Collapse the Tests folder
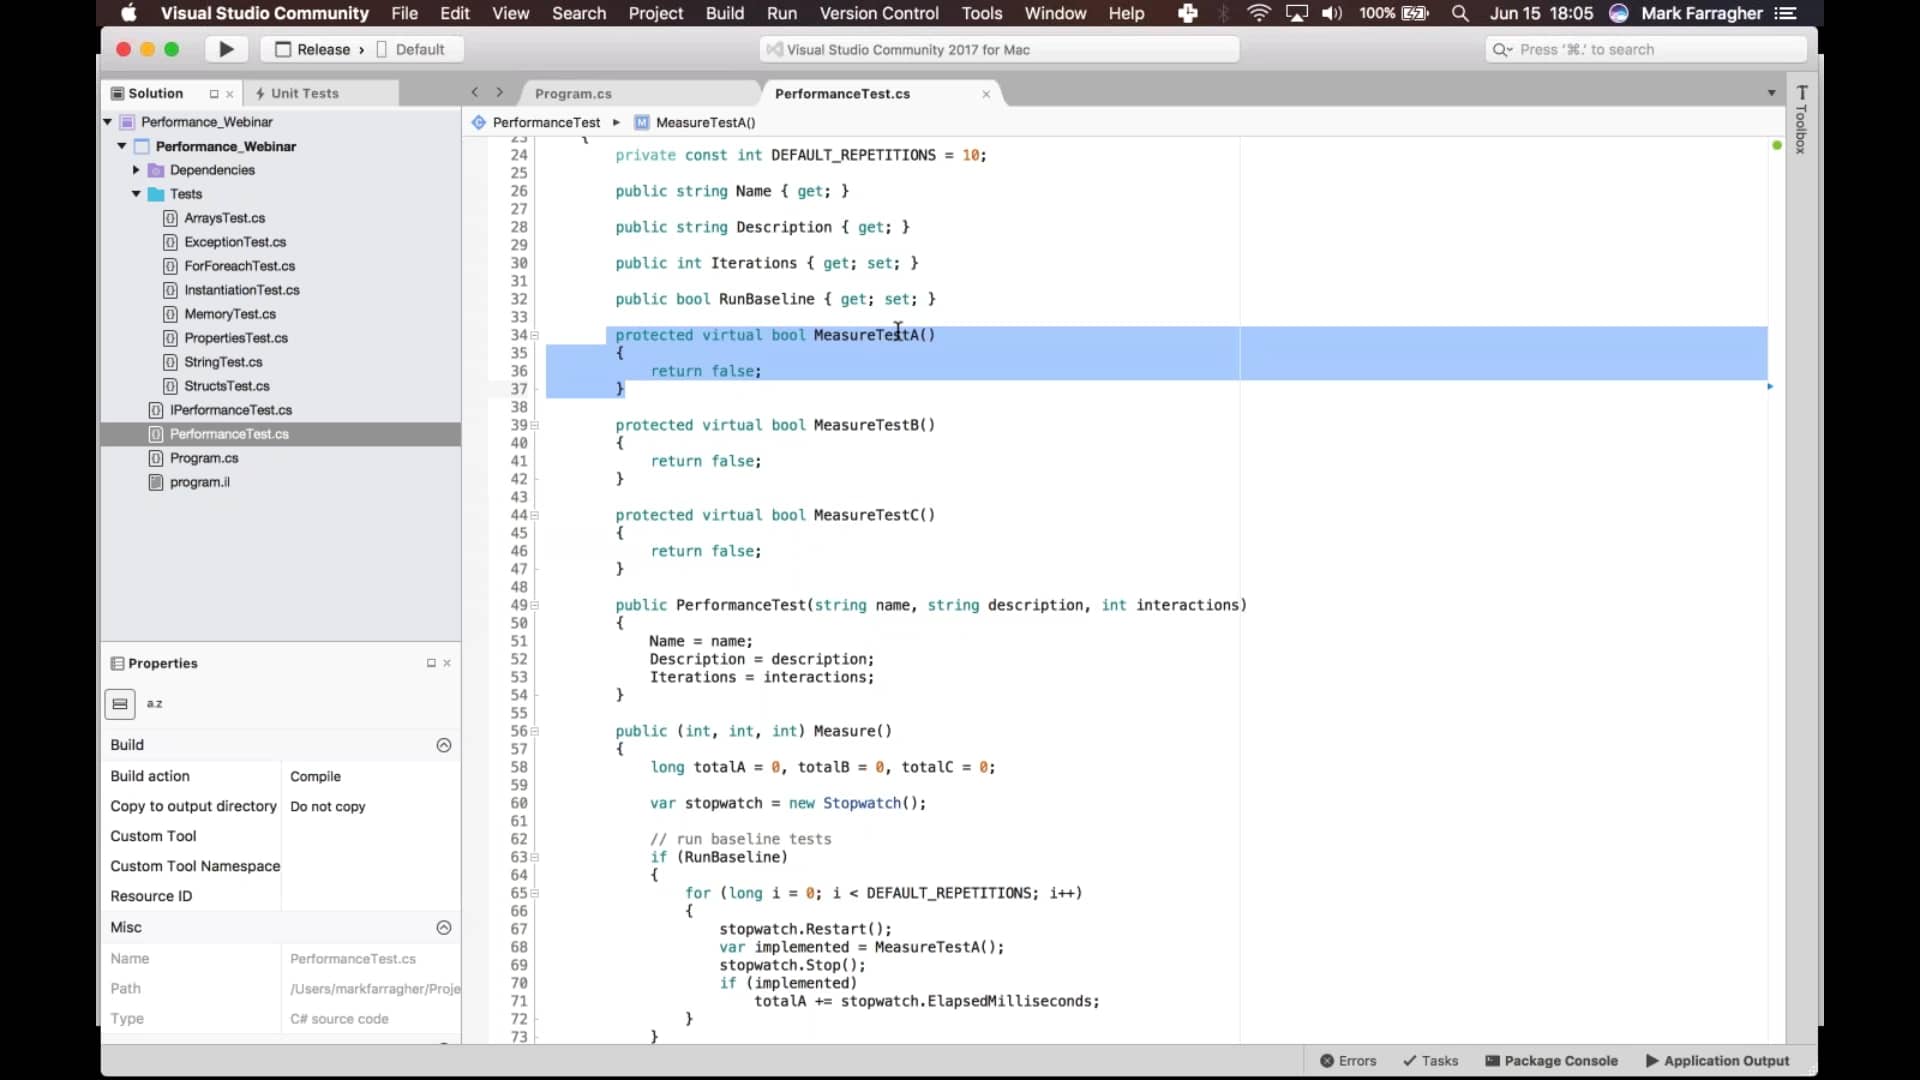 click(136, 194)
